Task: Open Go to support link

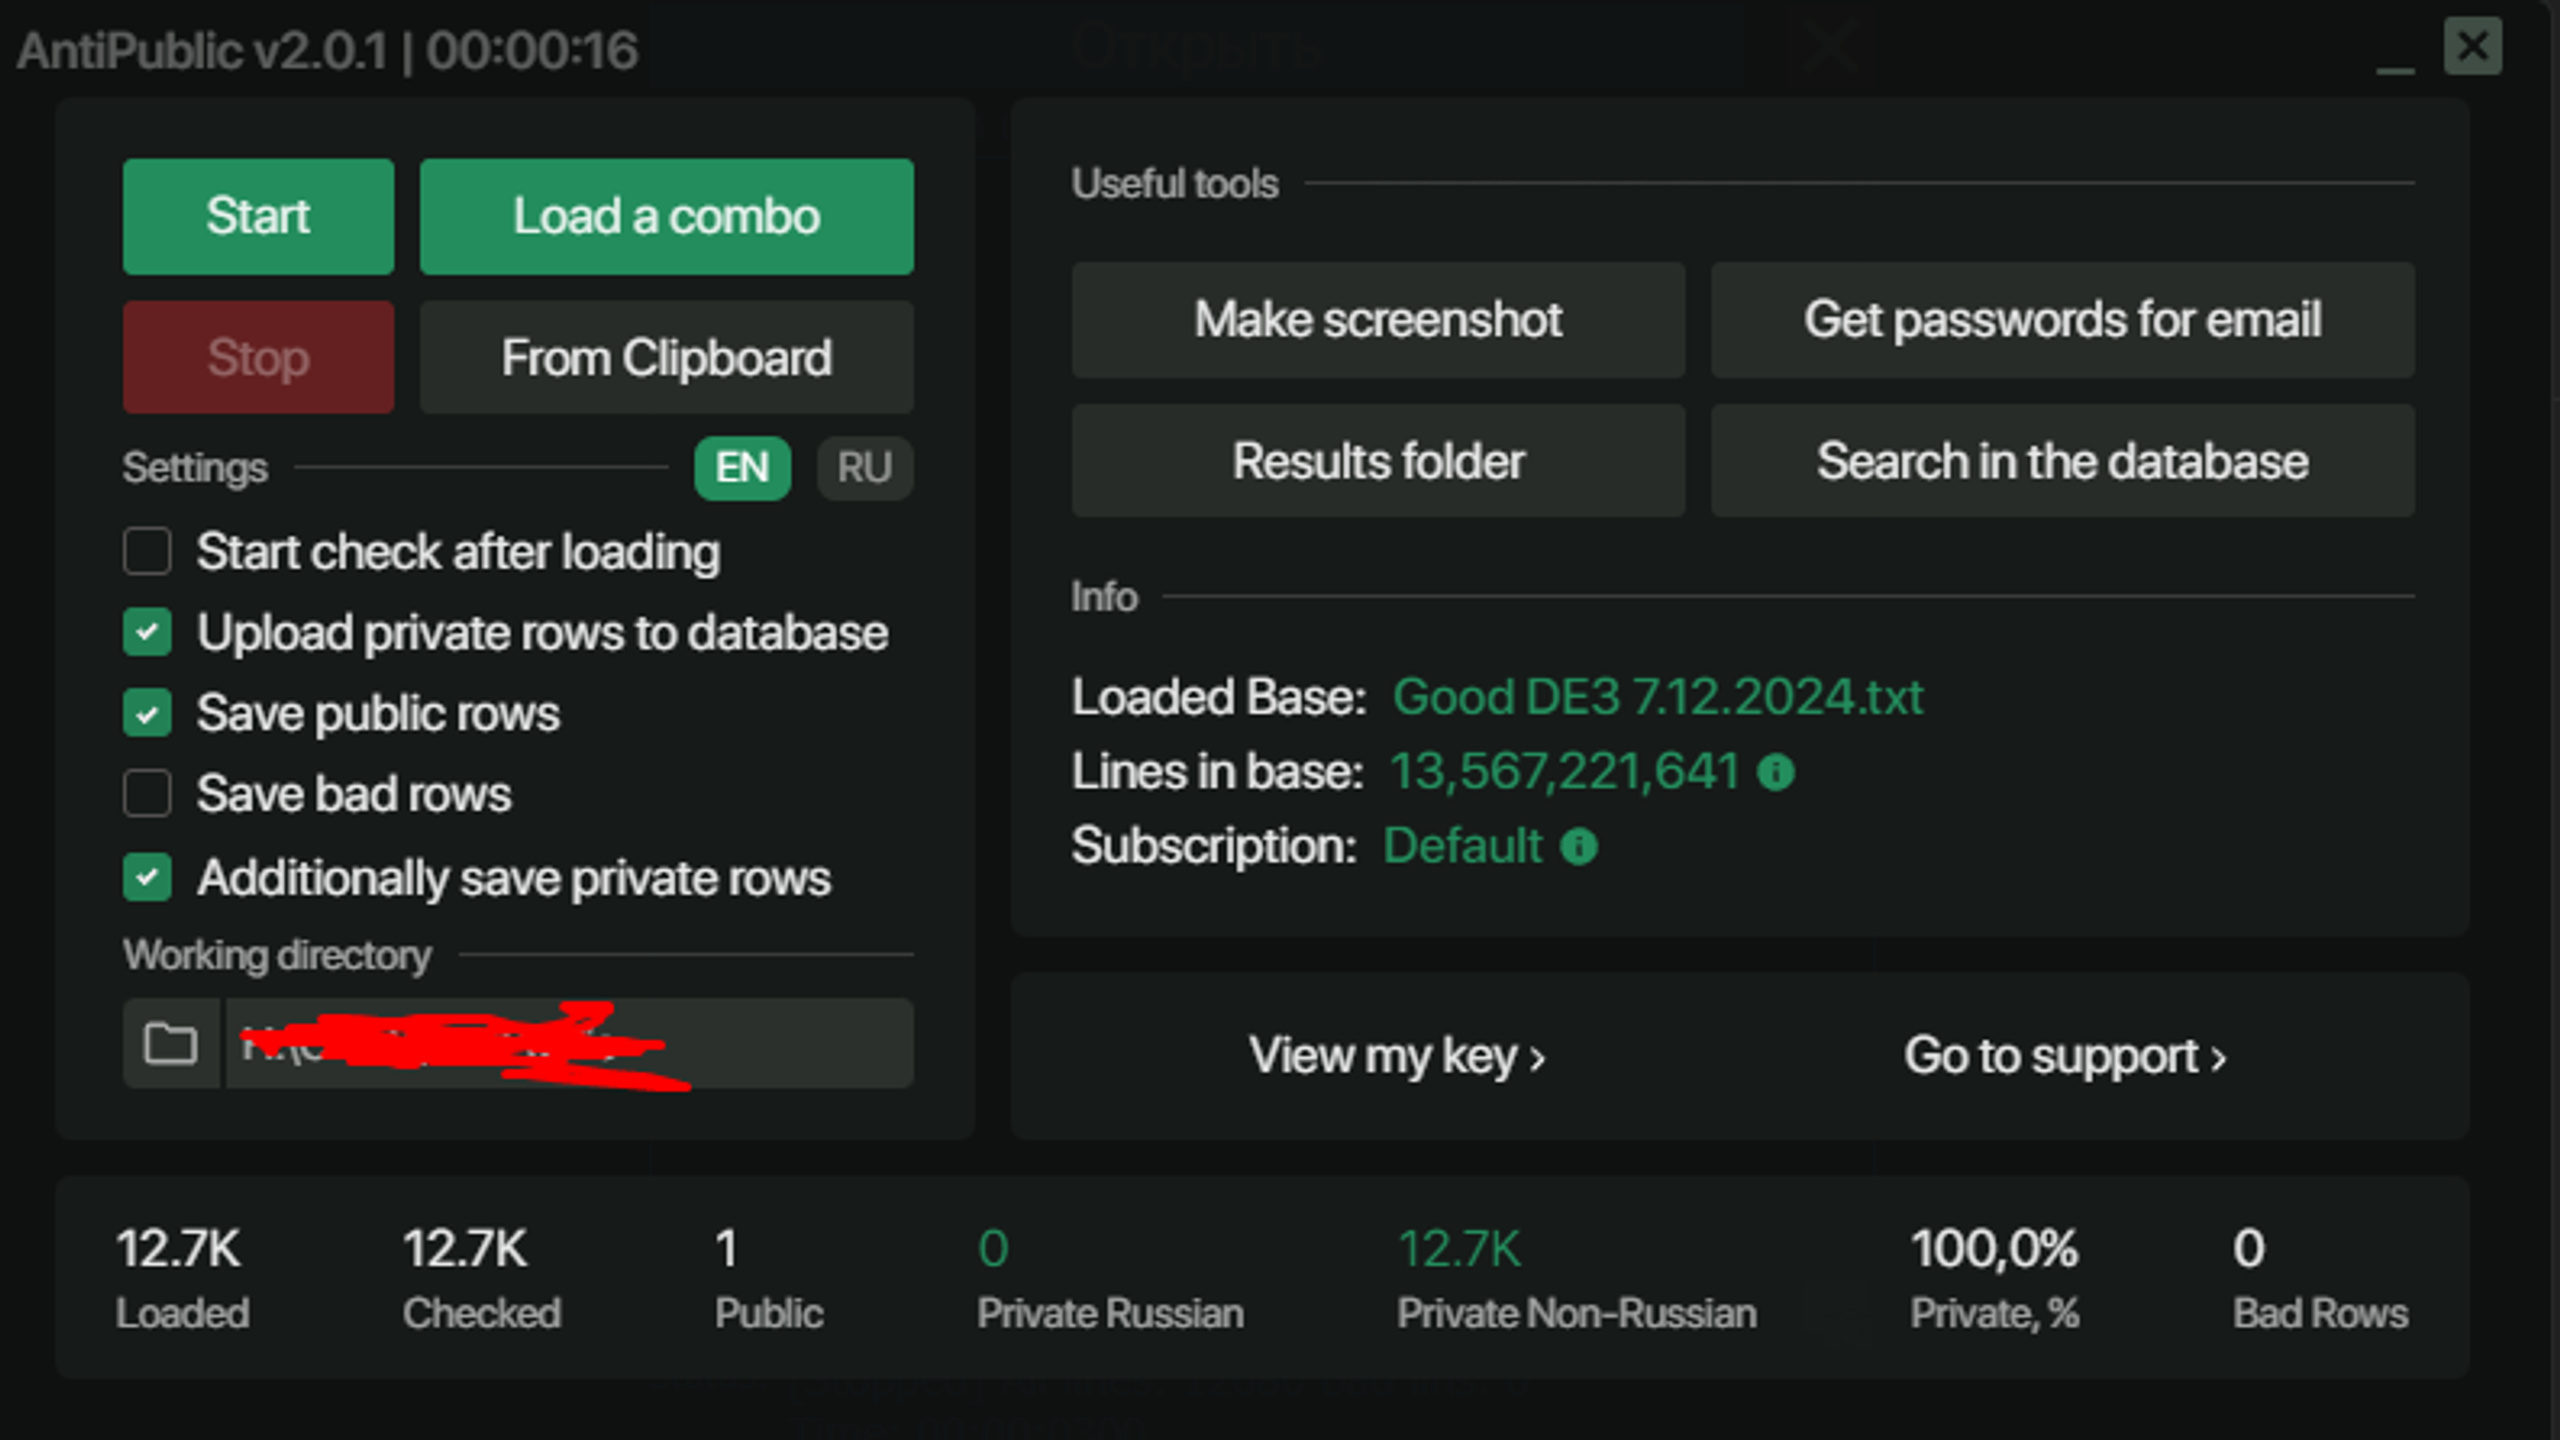Action: 2065,1056
